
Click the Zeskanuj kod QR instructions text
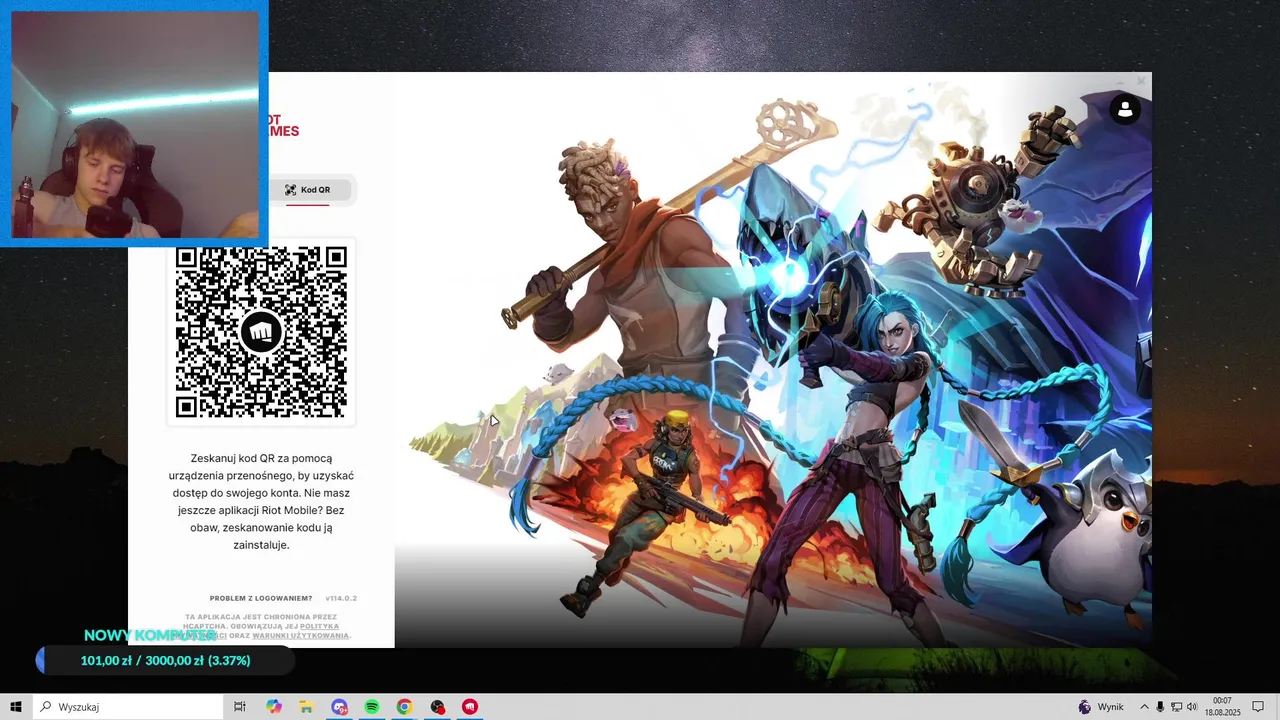tap(261, 501)
